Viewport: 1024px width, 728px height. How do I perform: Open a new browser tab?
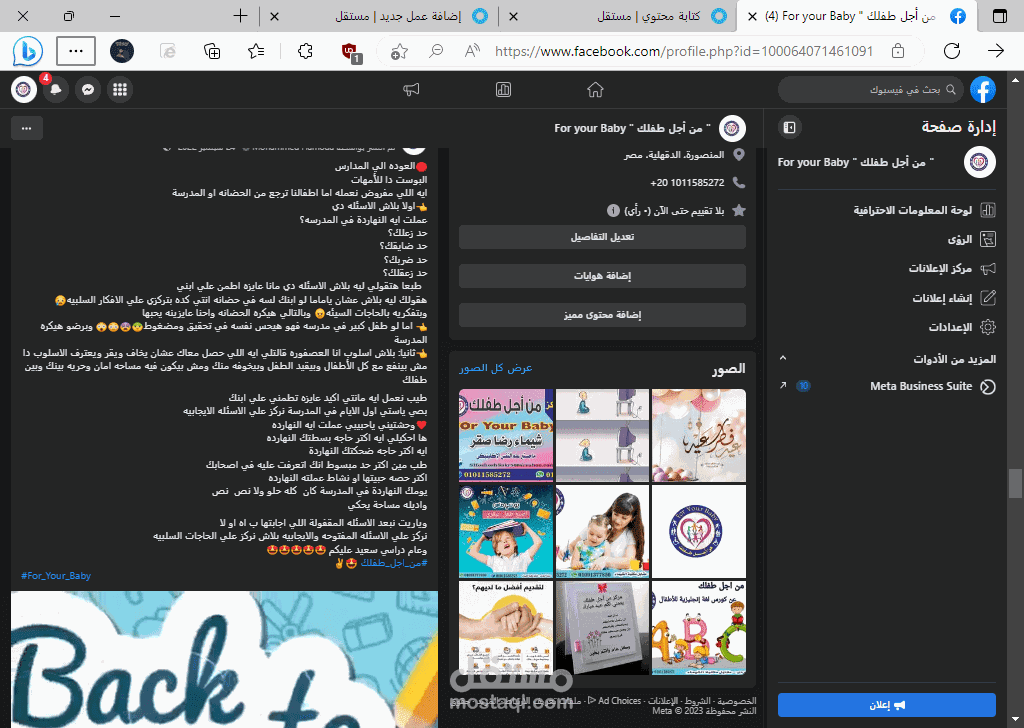[240, 16]
